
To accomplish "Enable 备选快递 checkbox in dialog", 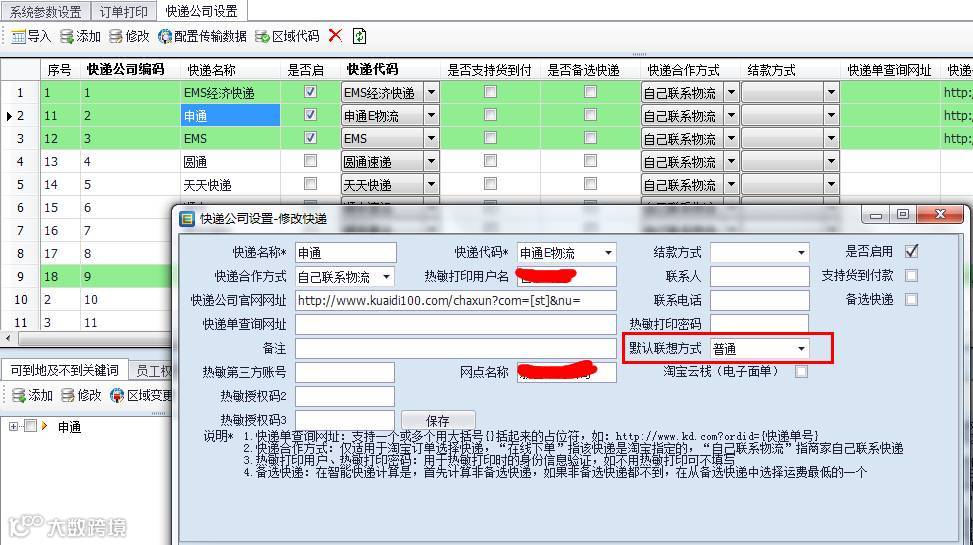I will (911, 299).
